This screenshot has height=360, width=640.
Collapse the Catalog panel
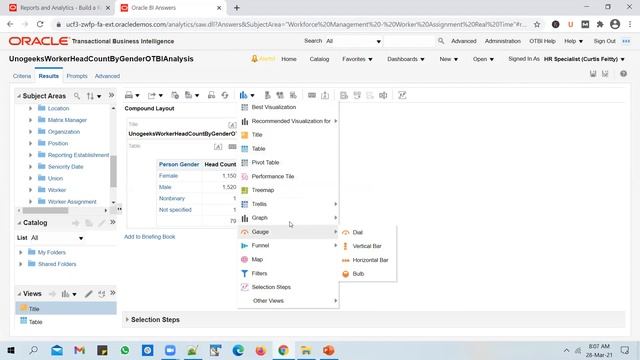pos(19,223)
